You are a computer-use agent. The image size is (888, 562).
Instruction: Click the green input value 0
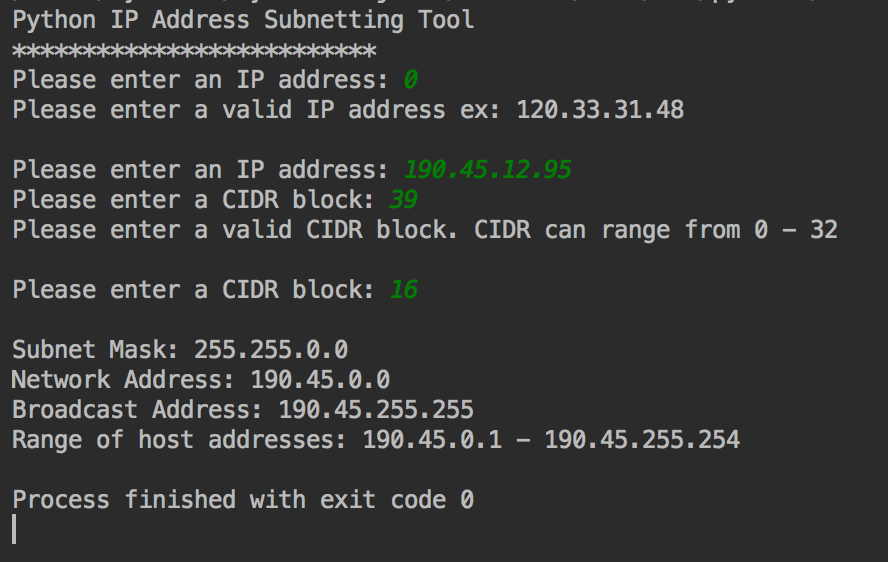(411, 80)
